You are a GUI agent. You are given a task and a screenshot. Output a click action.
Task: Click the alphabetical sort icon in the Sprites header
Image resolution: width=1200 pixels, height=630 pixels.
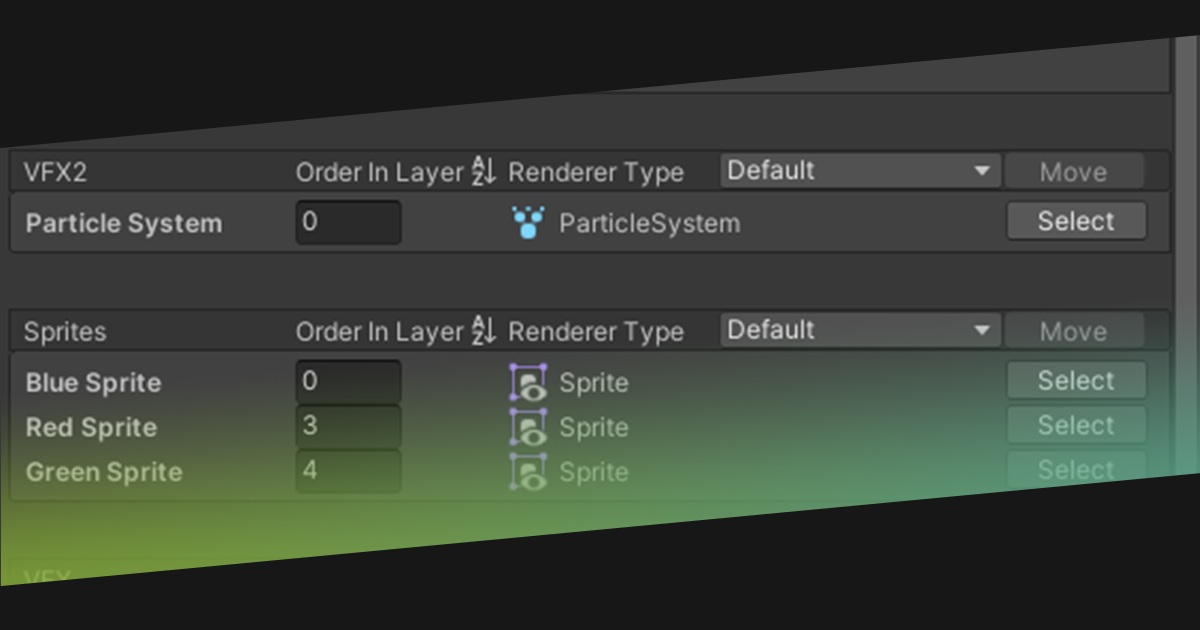pyautogui.click(x=484, y=330)
